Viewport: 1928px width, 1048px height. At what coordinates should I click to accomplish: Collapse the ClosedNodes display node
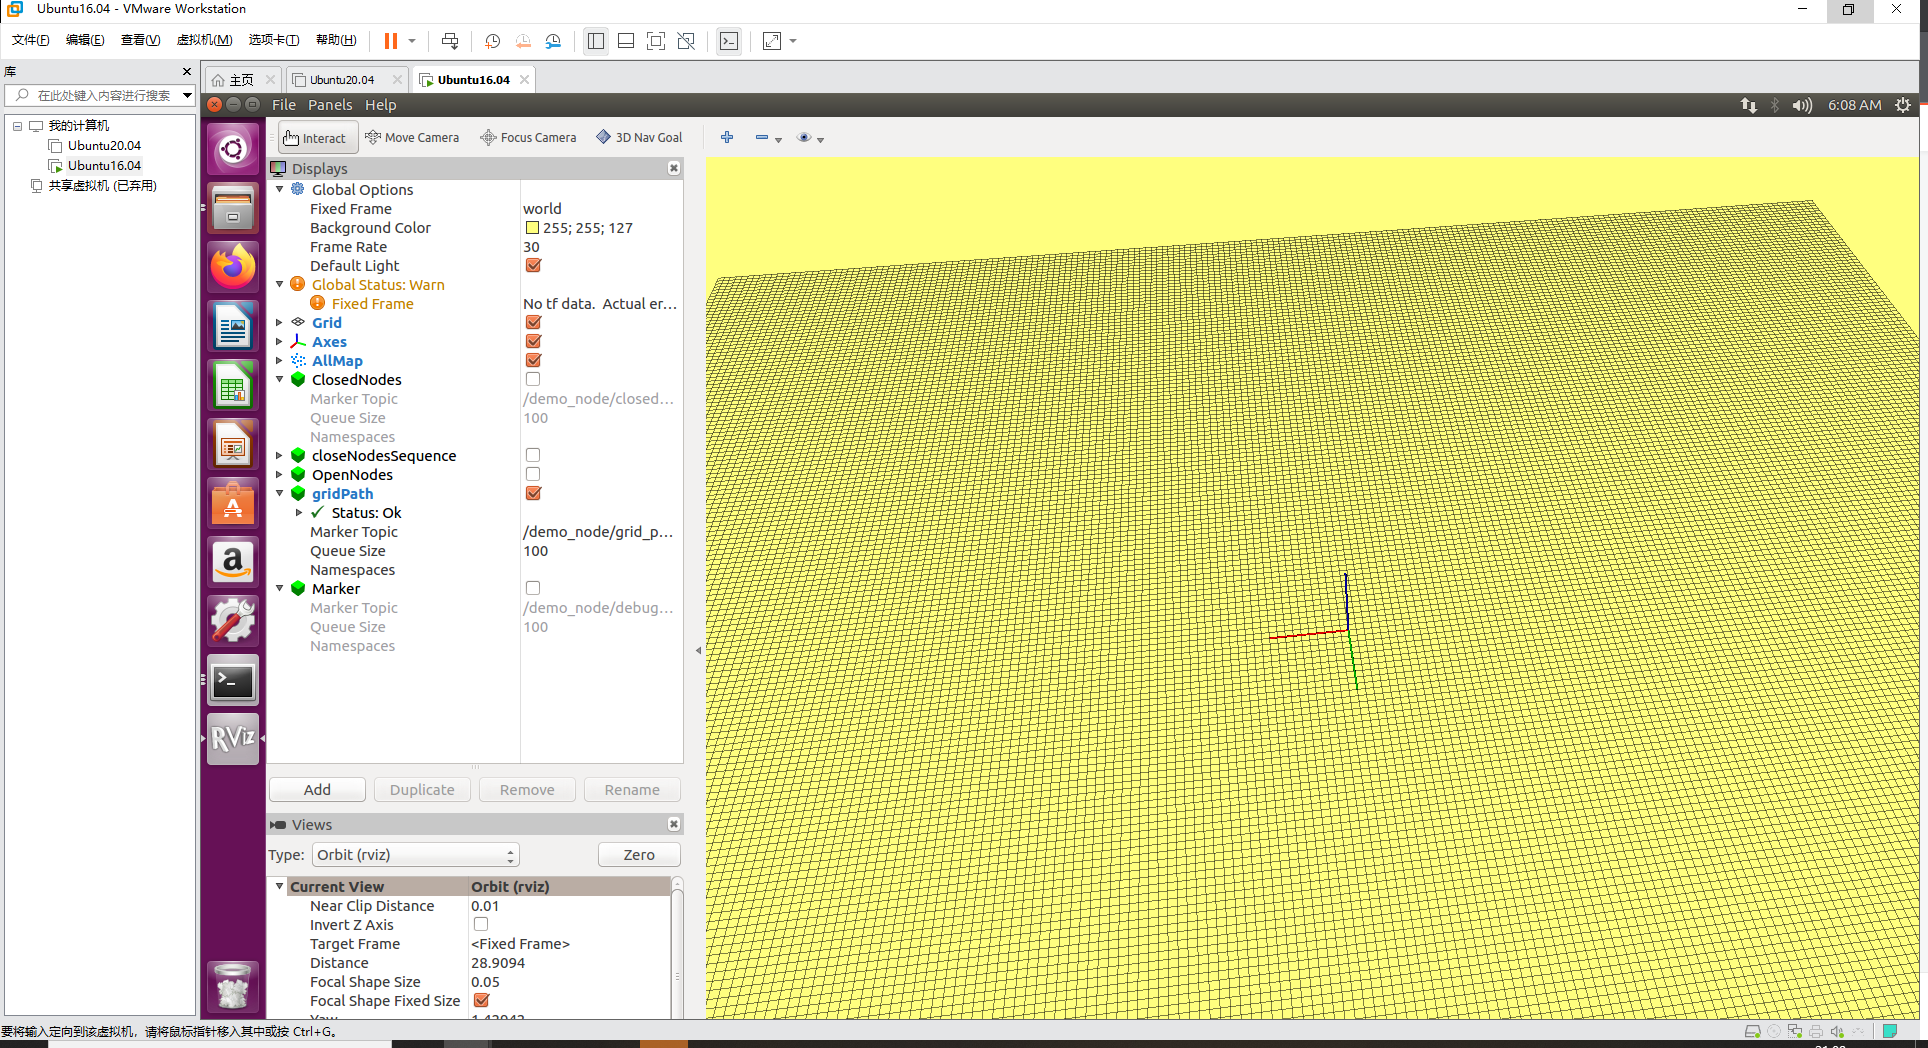coord(280,379)
